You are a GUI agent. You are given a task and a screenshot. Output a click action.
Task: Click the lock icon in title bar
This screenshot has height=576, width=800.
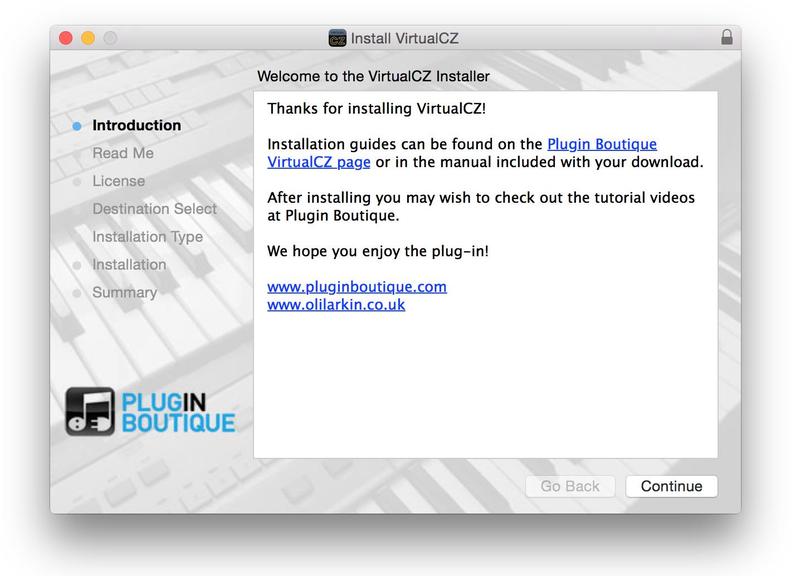727,37
